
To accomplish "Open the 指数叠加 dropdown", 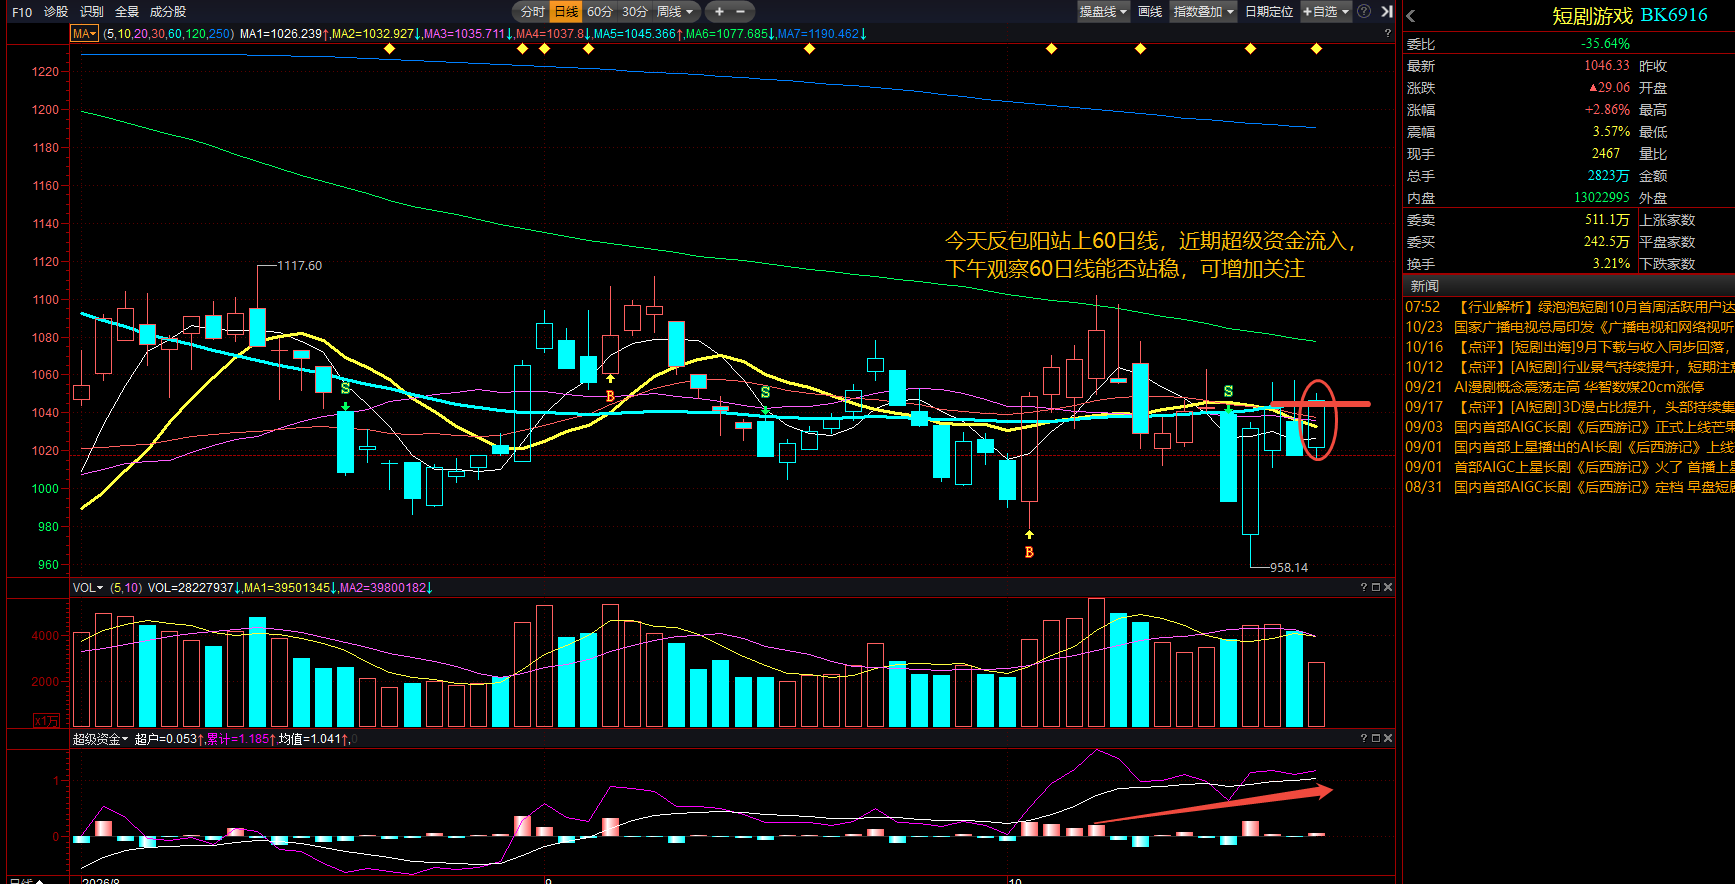I will [1204, 12].
